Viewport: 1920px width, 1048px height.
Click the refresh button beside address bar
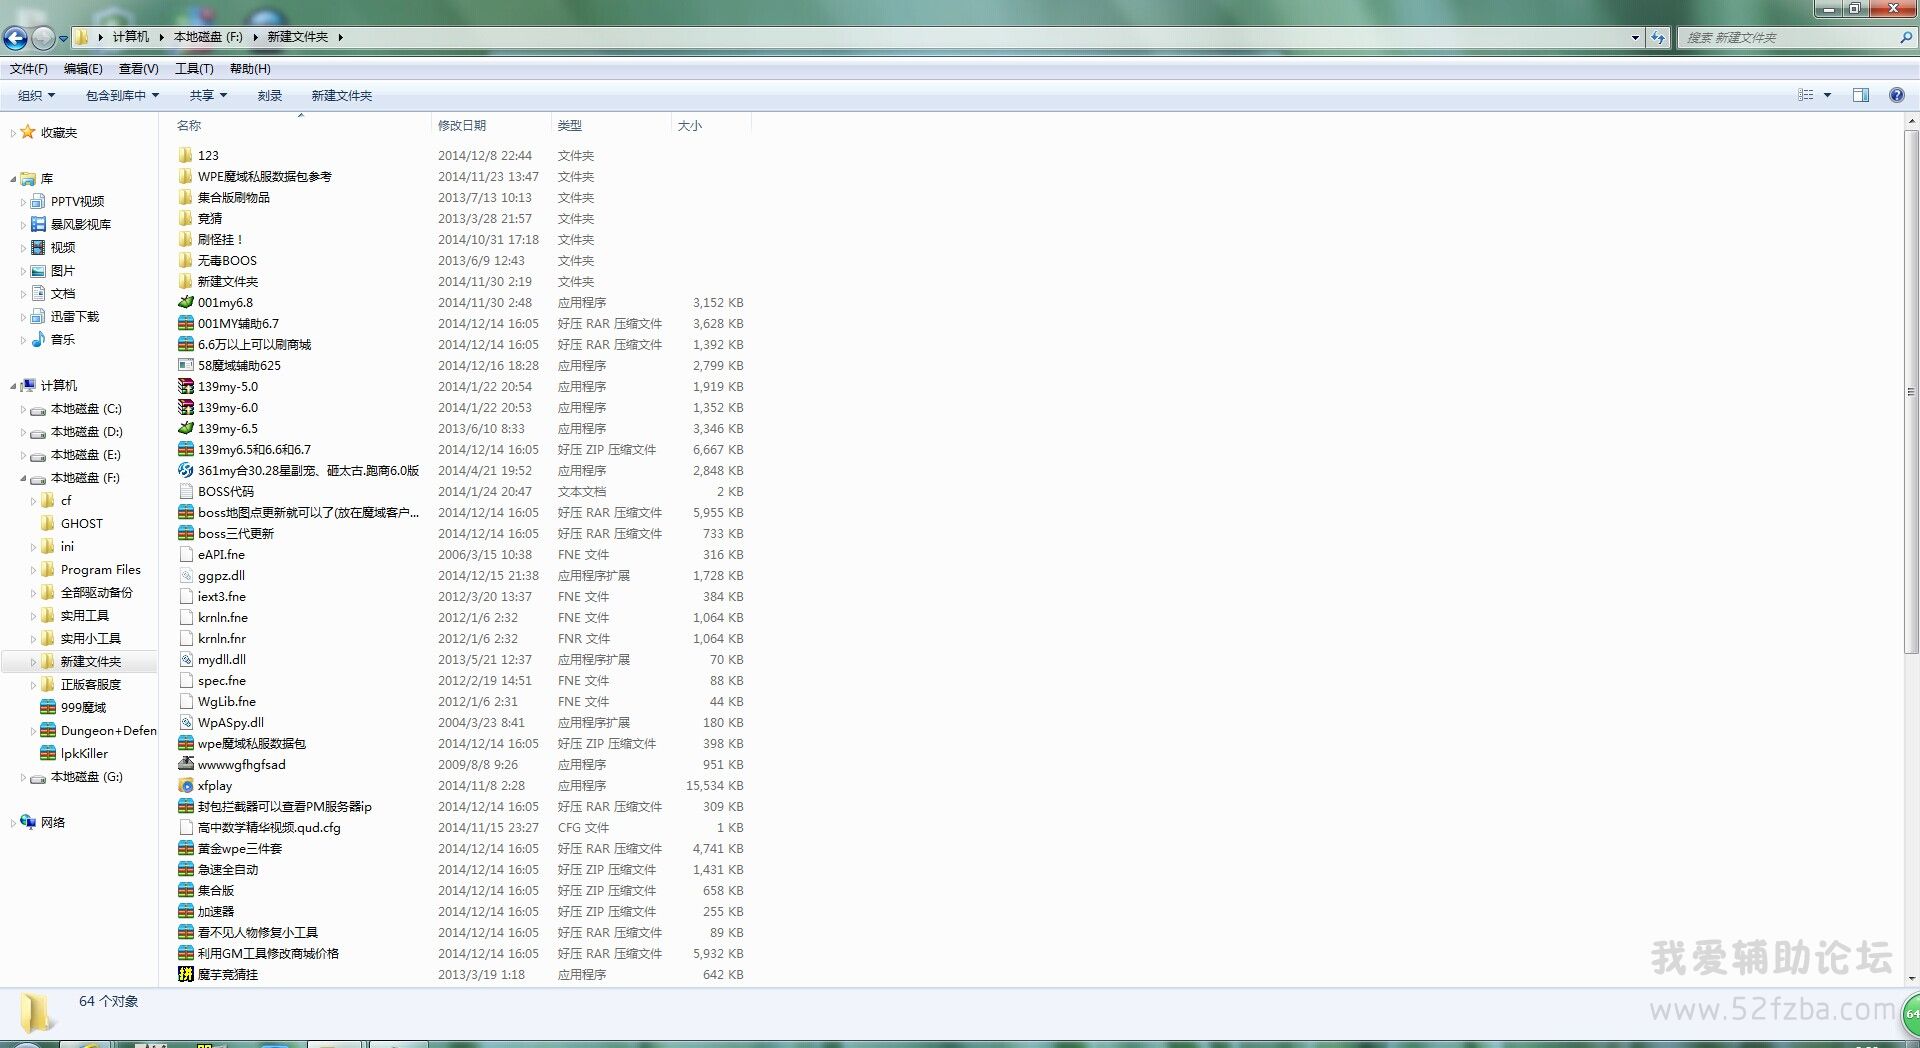coord(1658,38)
